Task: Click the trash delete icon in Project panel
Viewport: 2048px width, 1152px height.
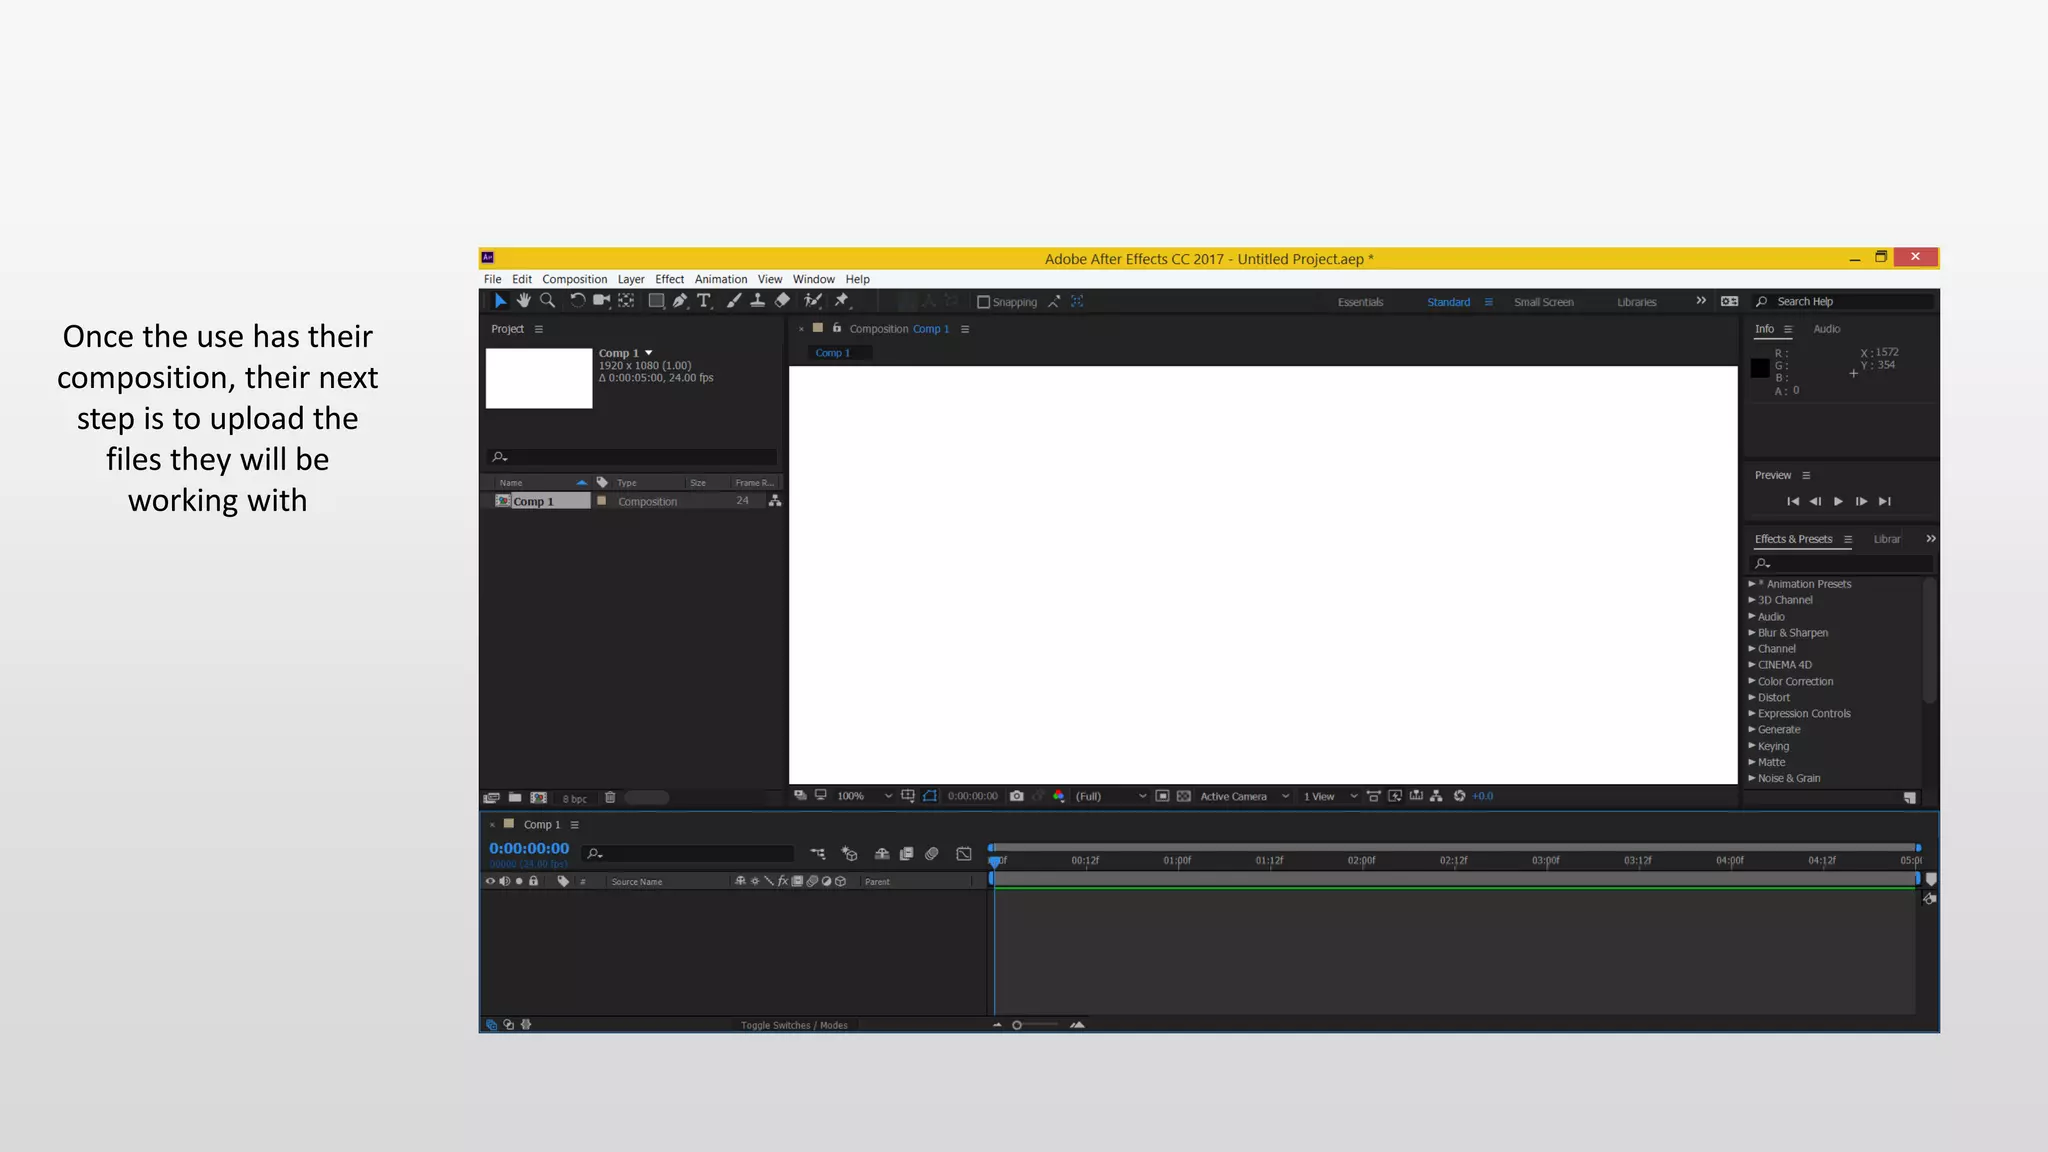Action: 610,798
